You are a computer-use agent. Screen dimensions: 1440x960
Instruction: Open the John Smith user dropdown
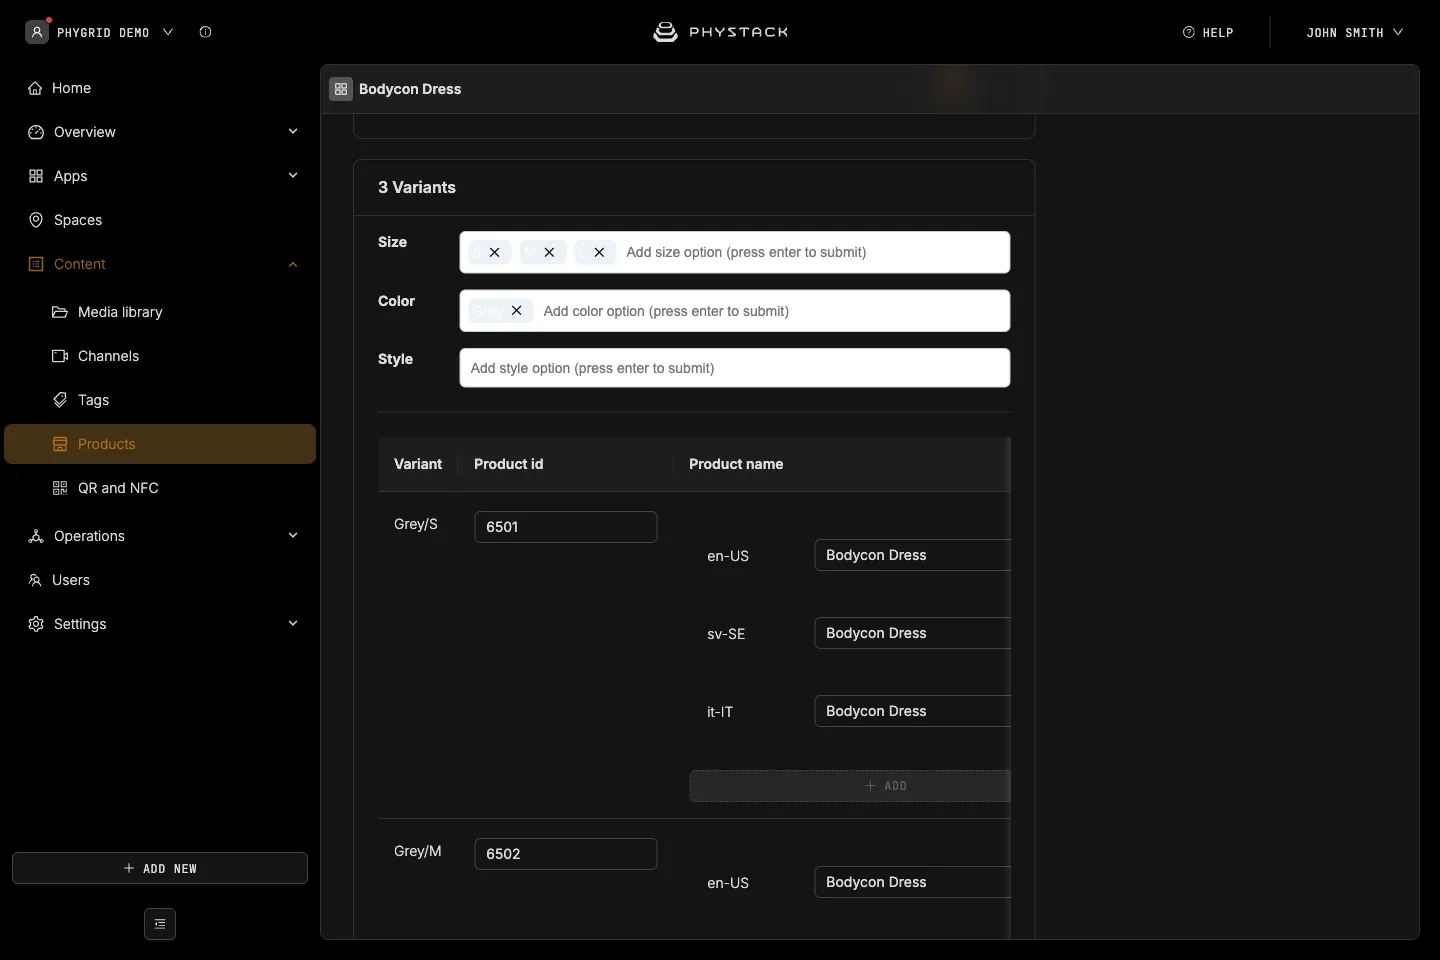(1354, 32)
